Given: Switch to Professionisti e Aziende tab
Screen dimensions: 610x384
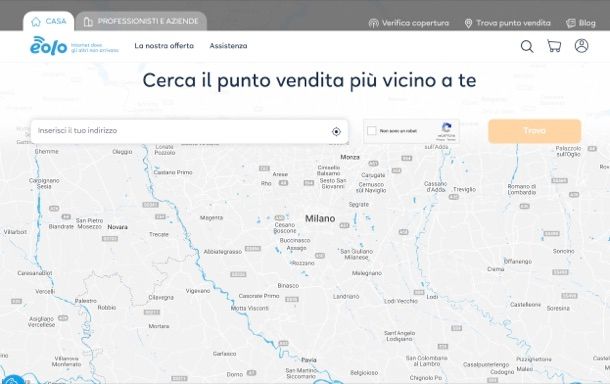Looking at the screenshot, I should pos(141,21).
